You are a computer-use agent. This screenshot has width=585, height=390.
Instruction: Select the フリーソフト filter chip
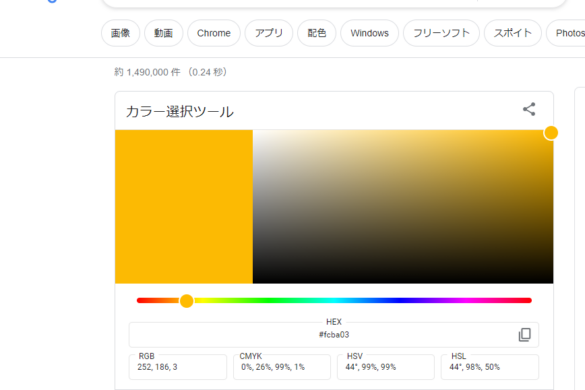pos(441,33)
